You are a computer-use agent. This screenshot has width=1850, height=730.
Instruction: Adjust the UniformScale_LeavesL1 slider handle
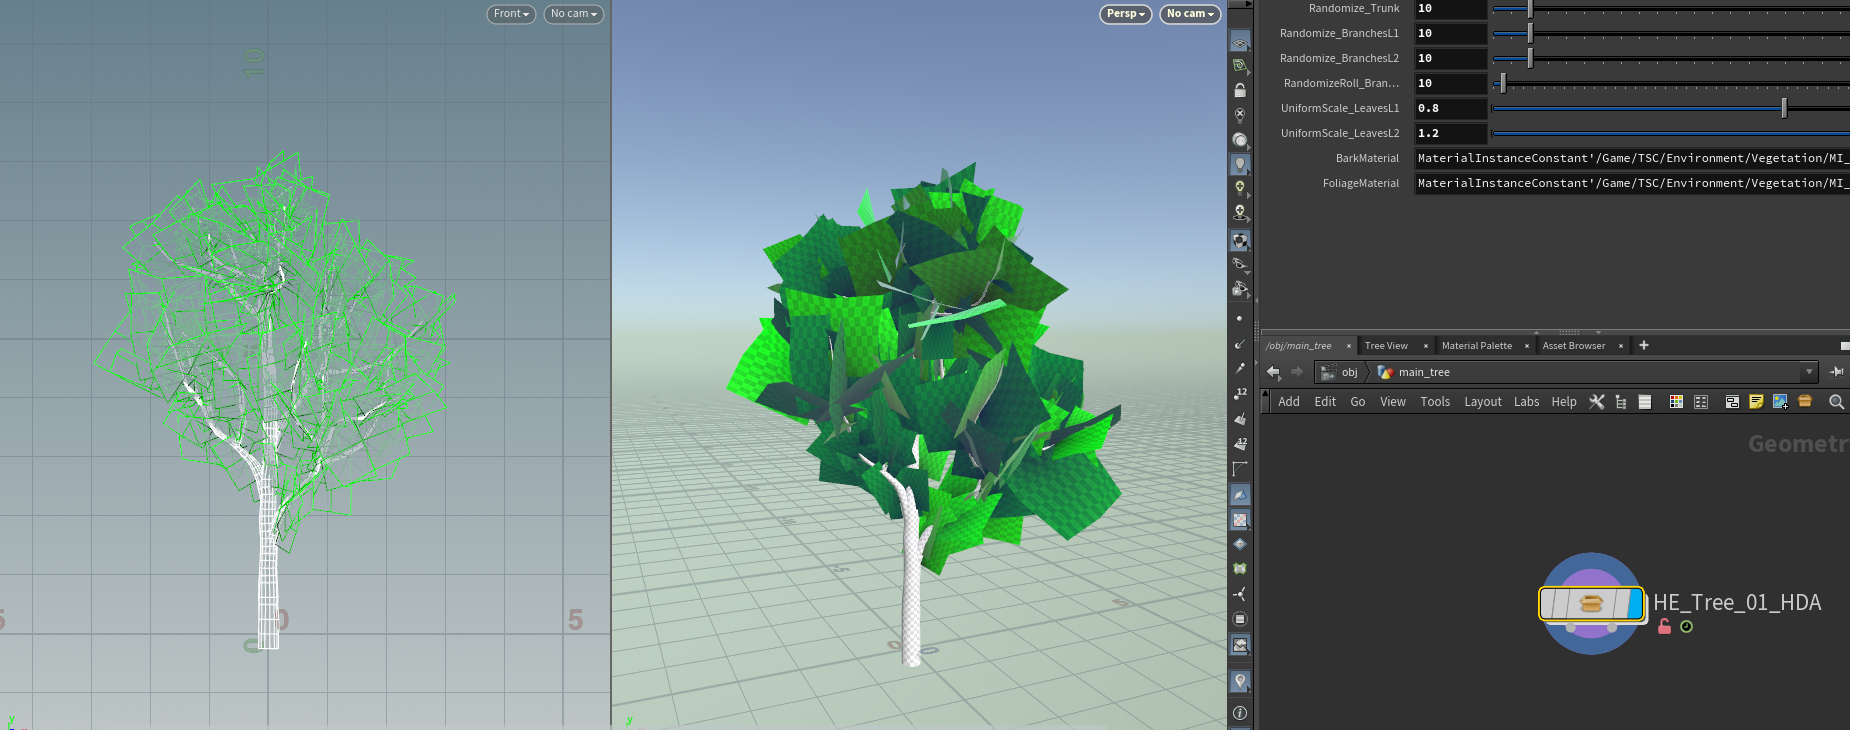click(1784, 108)
